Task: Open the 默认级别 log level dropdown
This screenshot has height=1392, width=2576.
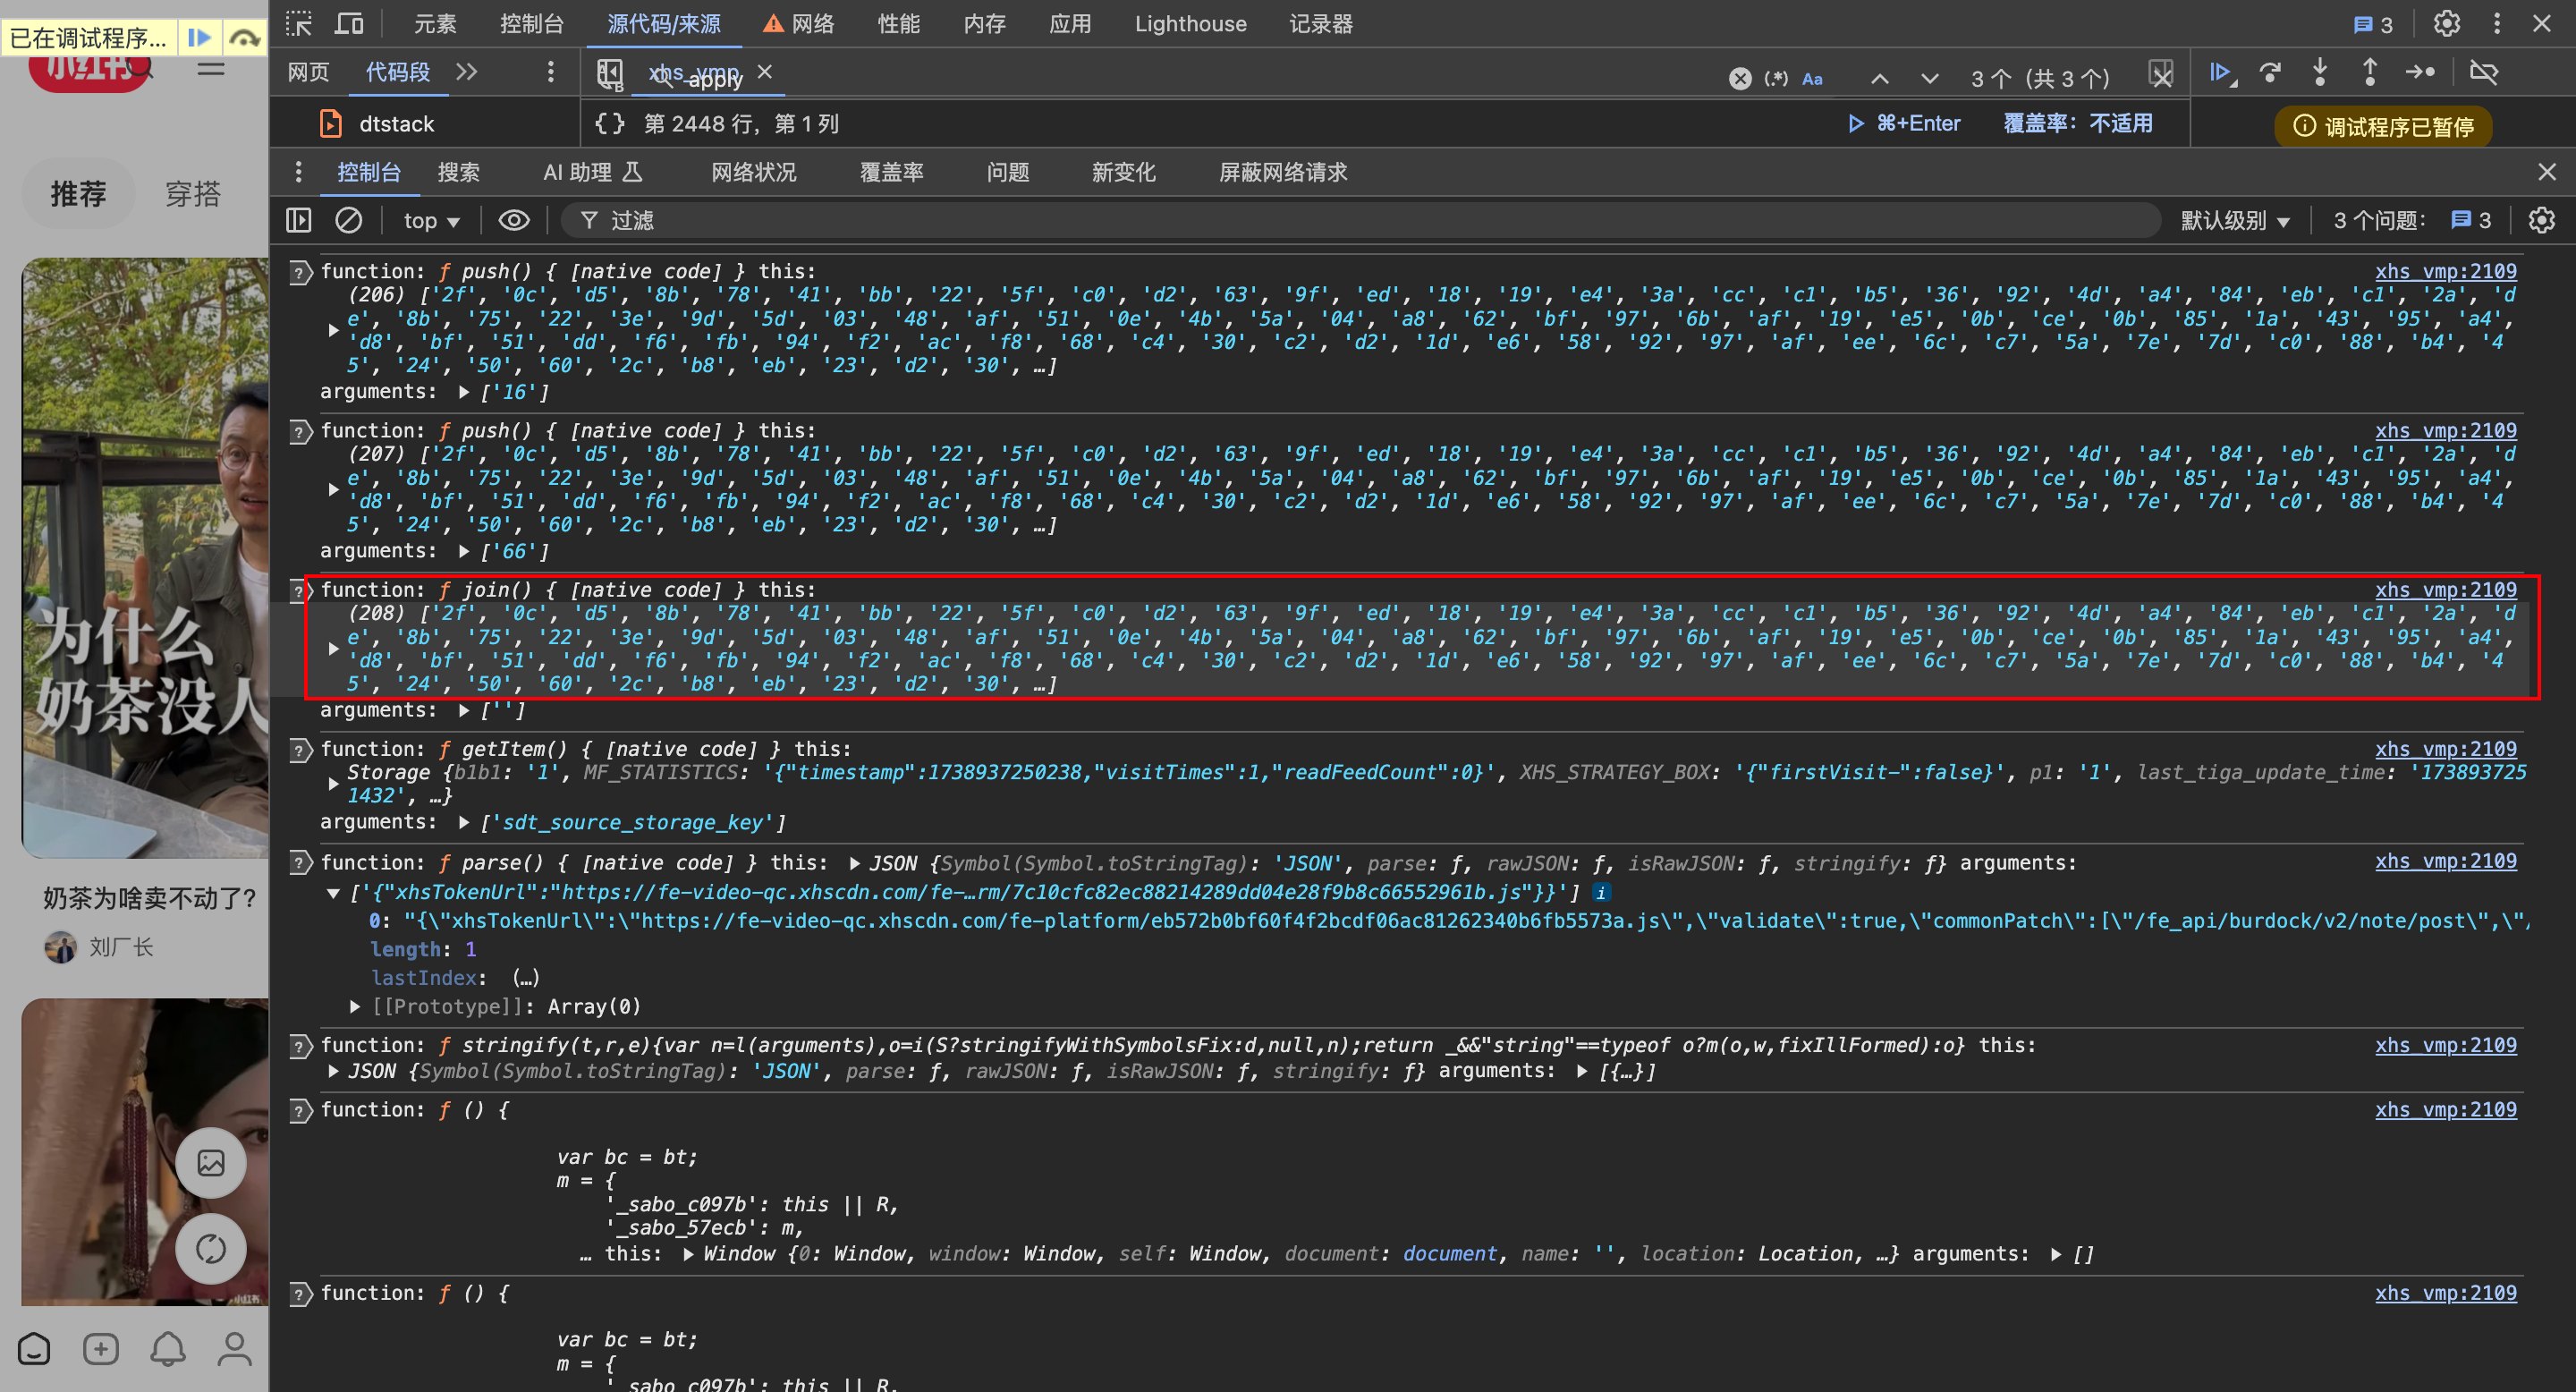Action: coord(2234,220)
